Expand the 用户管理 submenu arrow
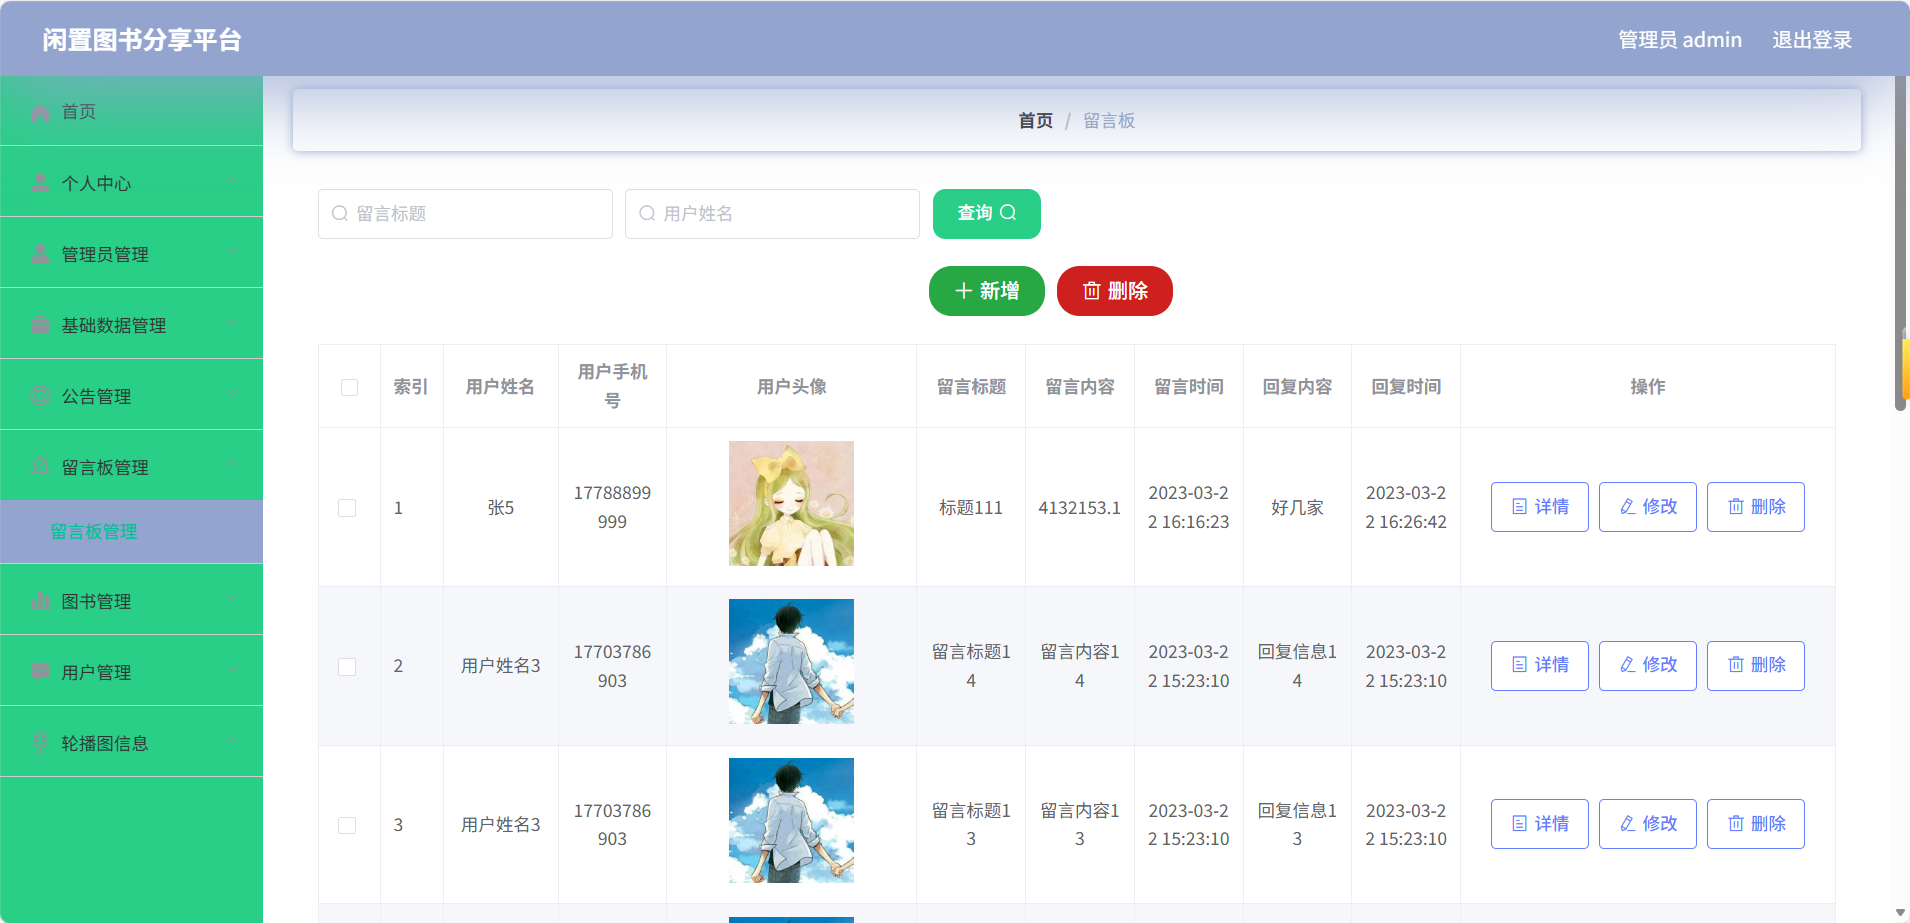The image size is (1910, 923). click(x=232, y=671)
